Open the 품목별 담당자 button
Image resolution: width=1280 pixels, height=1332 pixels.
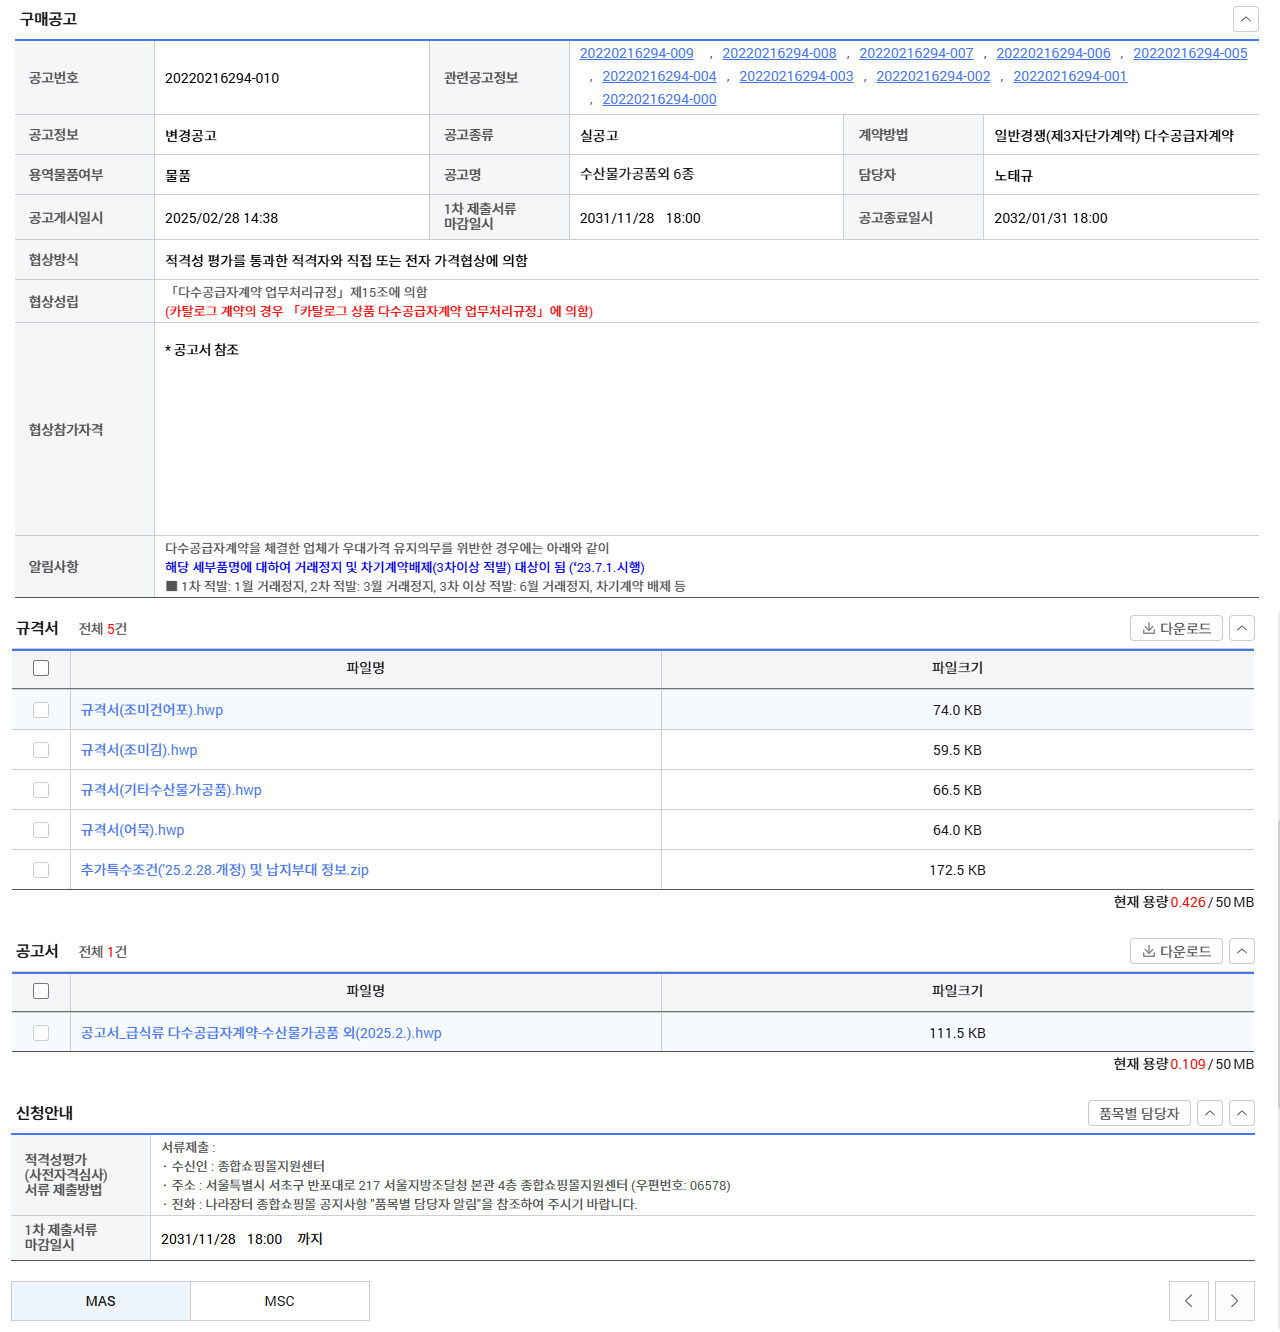point(1138,1113)
